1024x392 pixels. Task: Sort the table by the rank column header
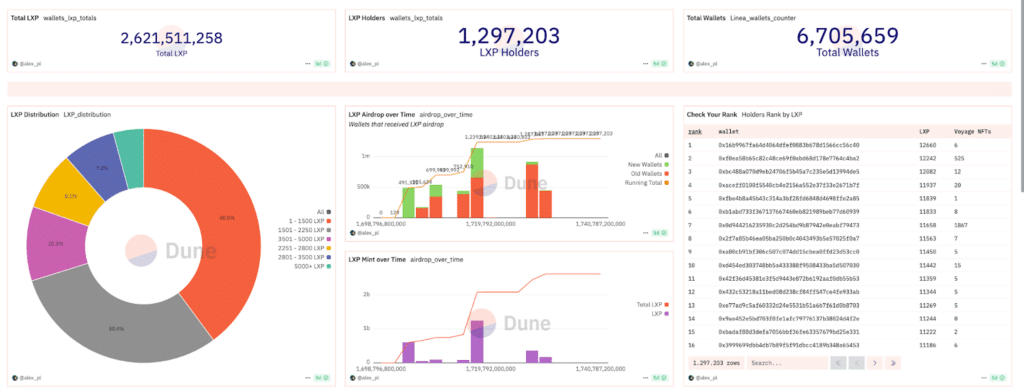coord(694,131)
